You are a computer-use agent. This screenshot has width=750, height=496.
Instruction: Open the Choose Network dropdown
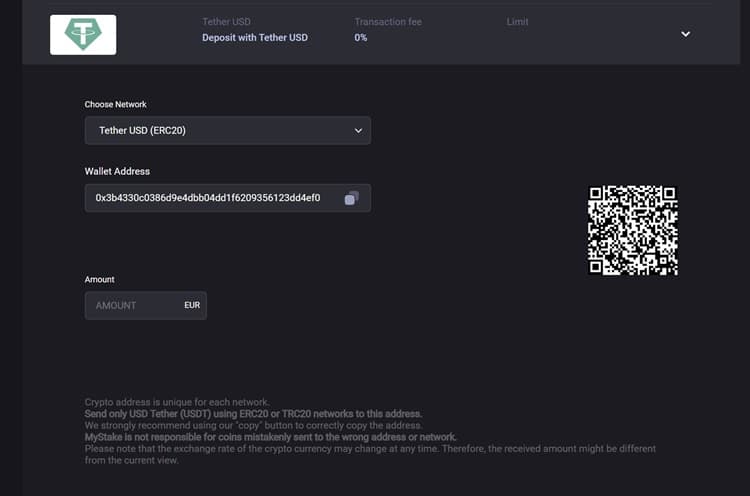pos(228,130)
